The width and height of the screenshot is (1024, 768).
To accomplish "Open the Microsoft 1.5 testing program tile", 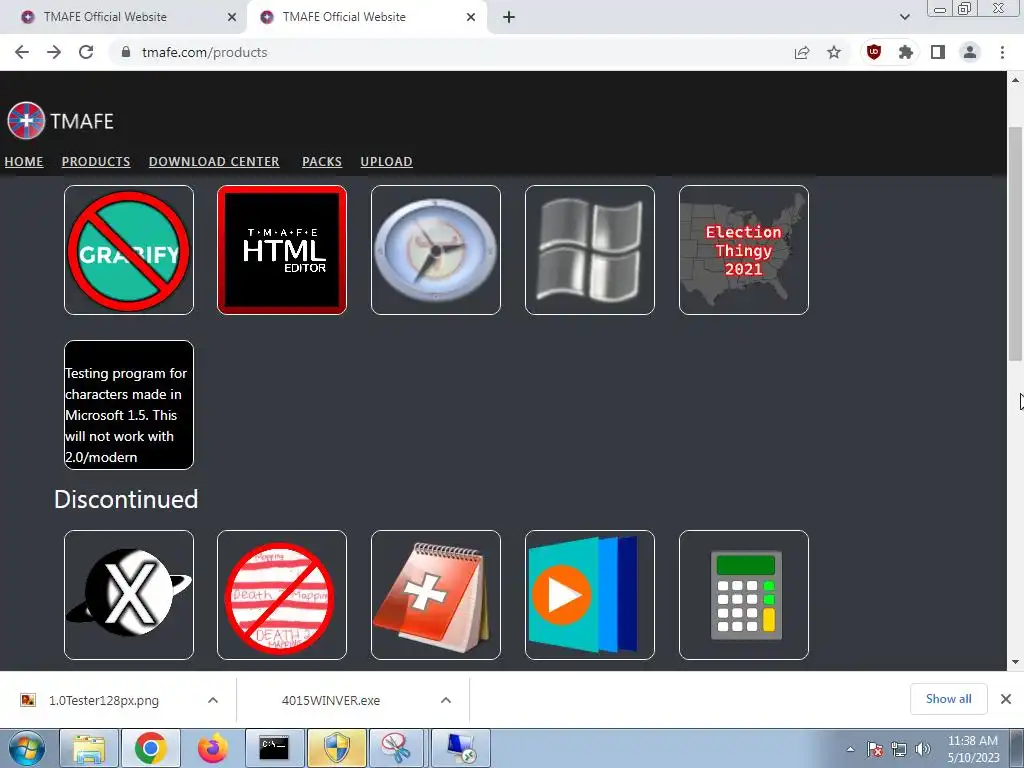I will tap(129, 404).
